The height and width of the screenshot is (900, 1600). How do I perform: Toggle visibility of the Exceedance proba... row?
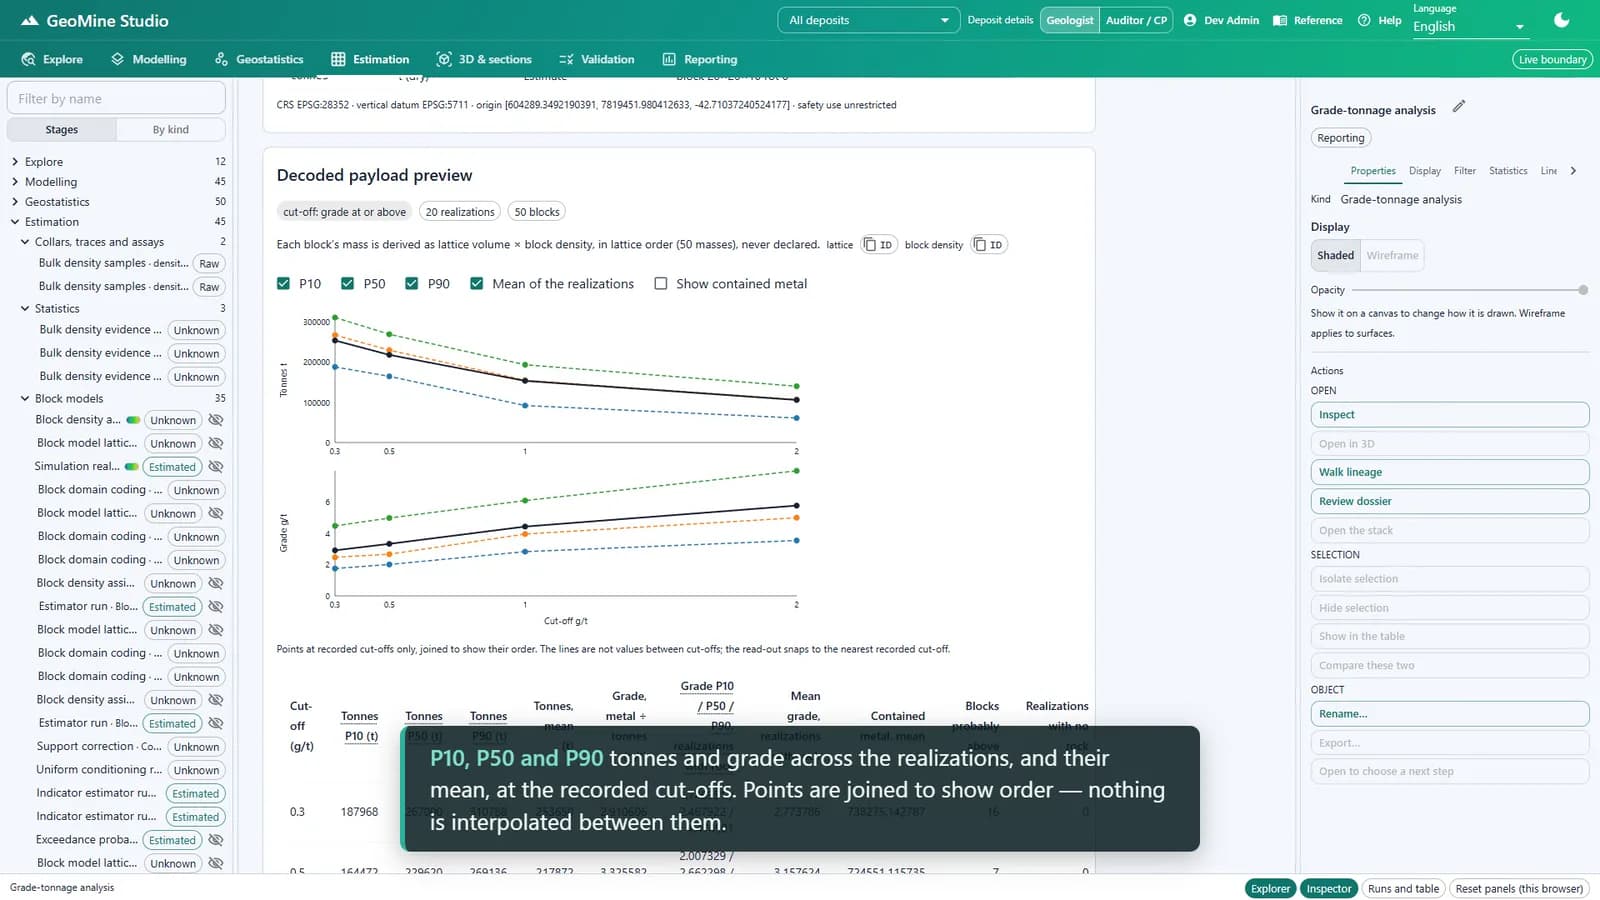[x=215, y=840]
